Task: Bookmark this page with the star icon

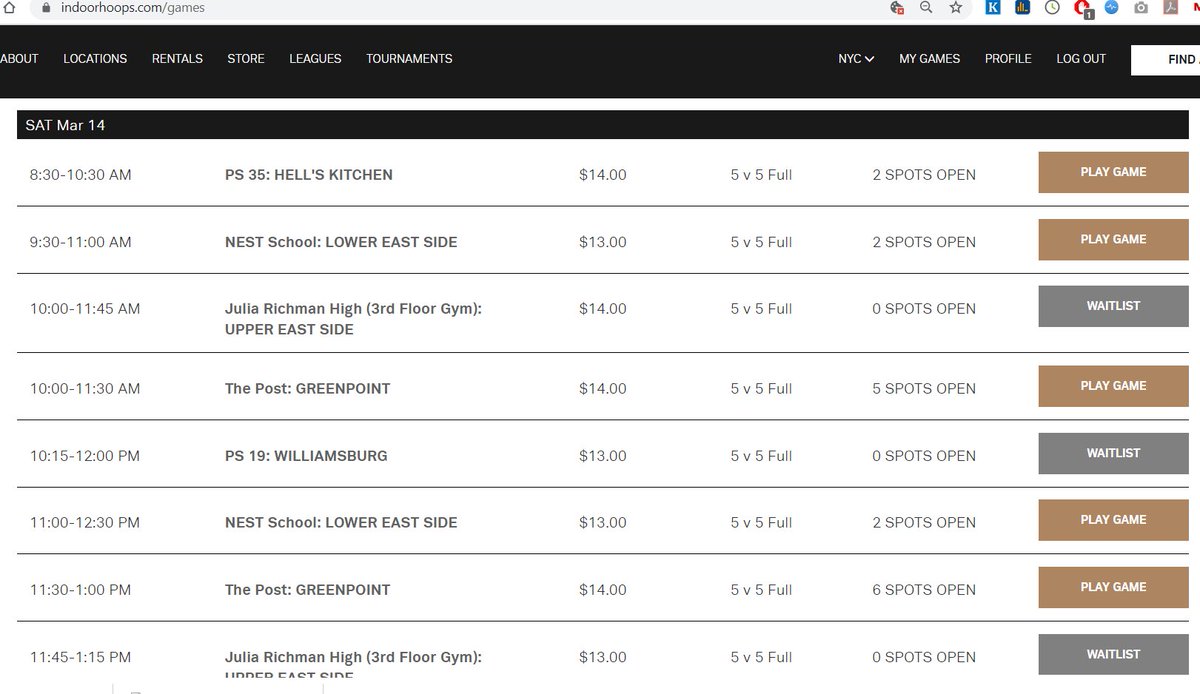Action: (x=956, y=7)
